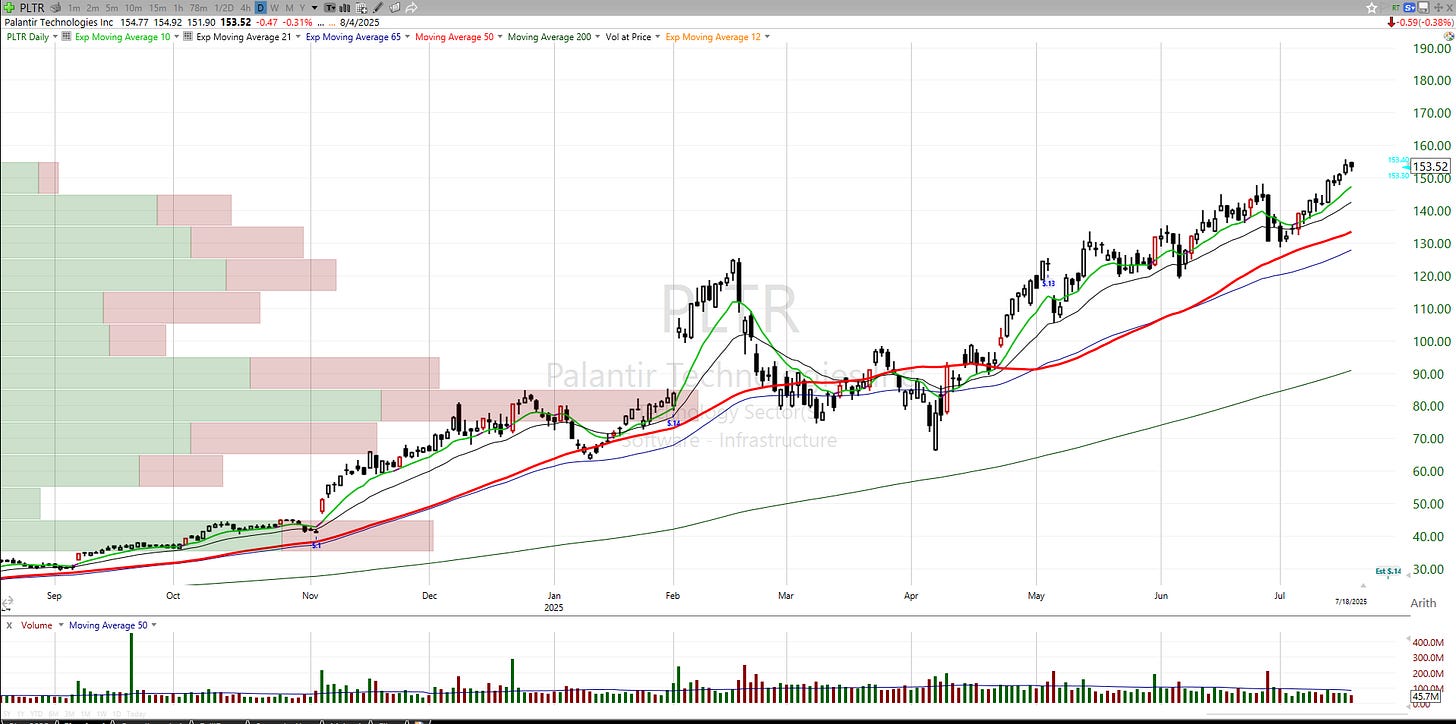Click the 153.52 current price label
This screenshot has width=1456, height=724.
[1431, 166]
